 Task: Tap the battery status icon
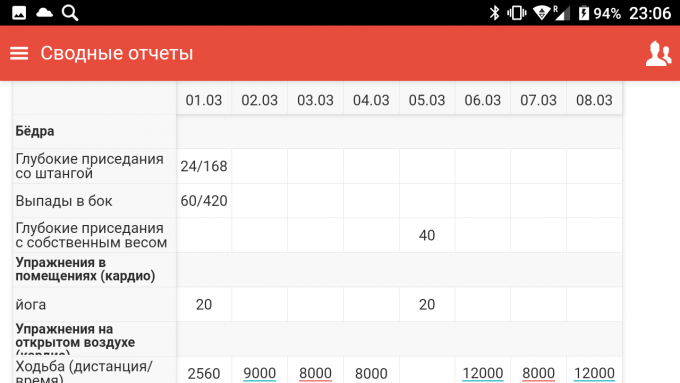(x=584, y=13)
